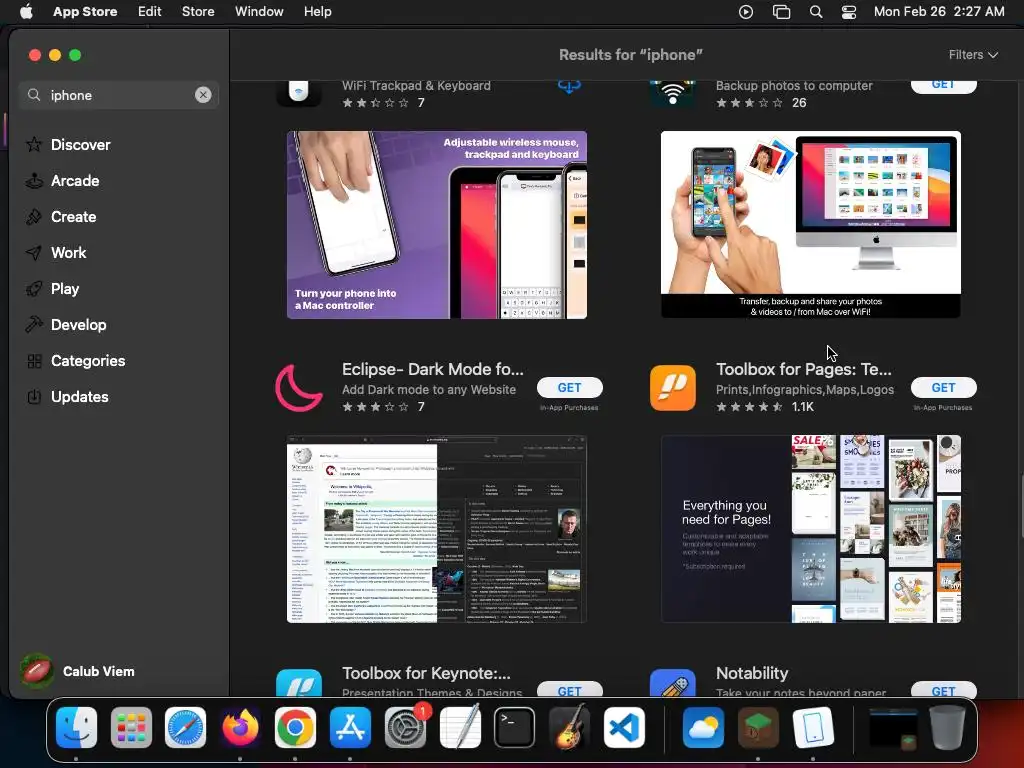Open the Categories grid icon
Screen dimensions: 1024x768
[34, 360]
